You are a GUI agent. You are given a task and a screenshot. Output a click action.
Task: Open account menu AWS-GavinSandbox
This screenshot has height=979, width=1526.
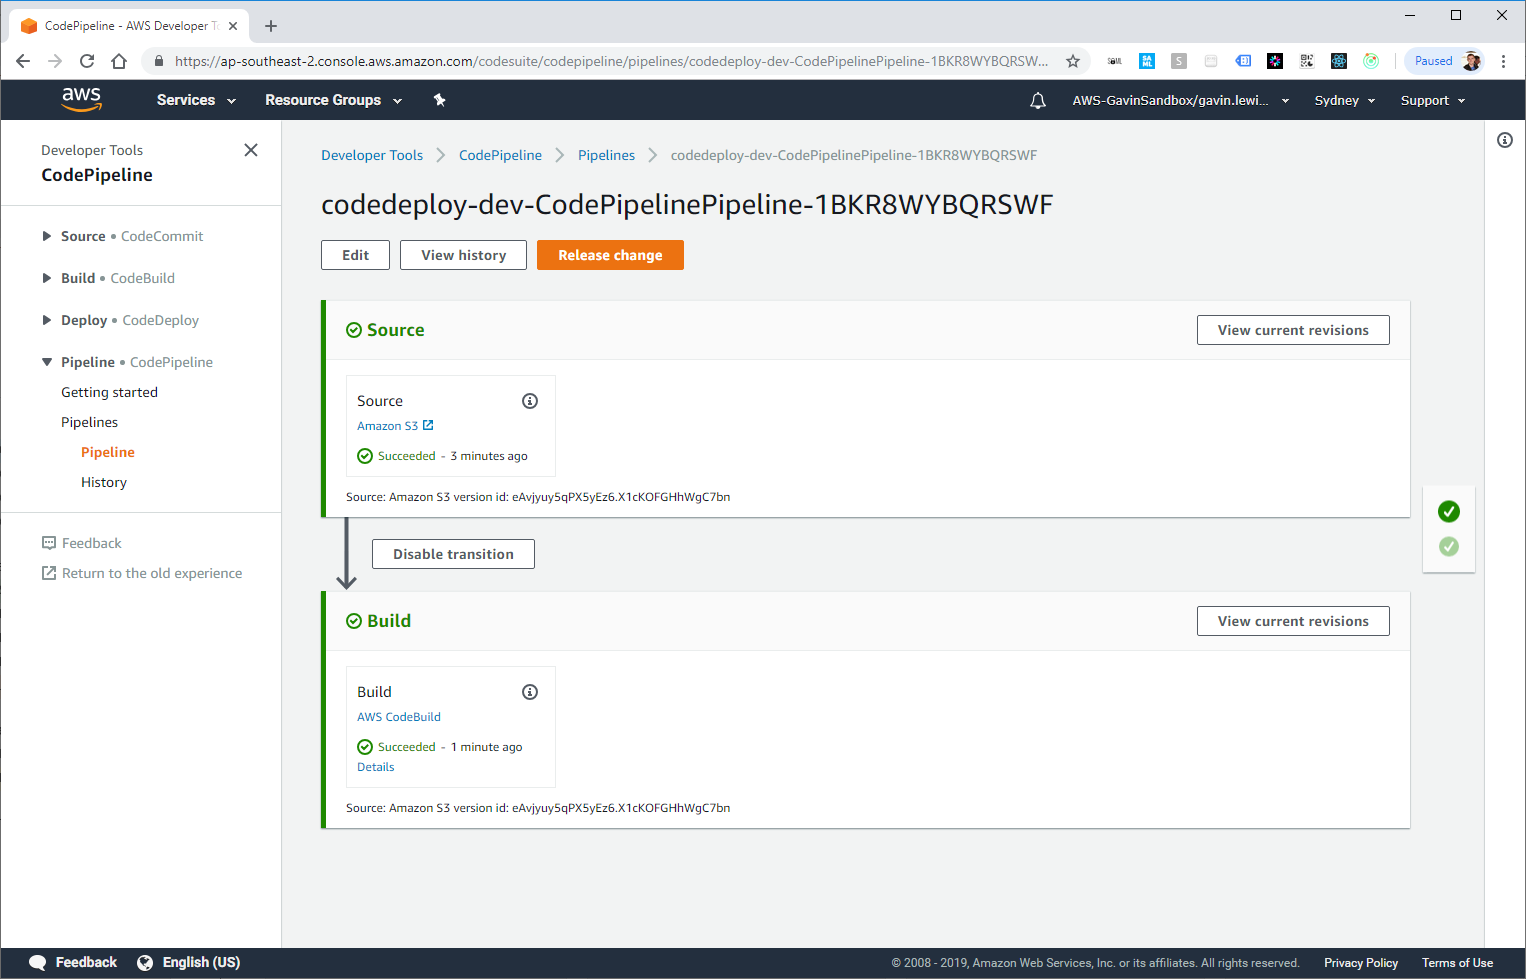1181,100
